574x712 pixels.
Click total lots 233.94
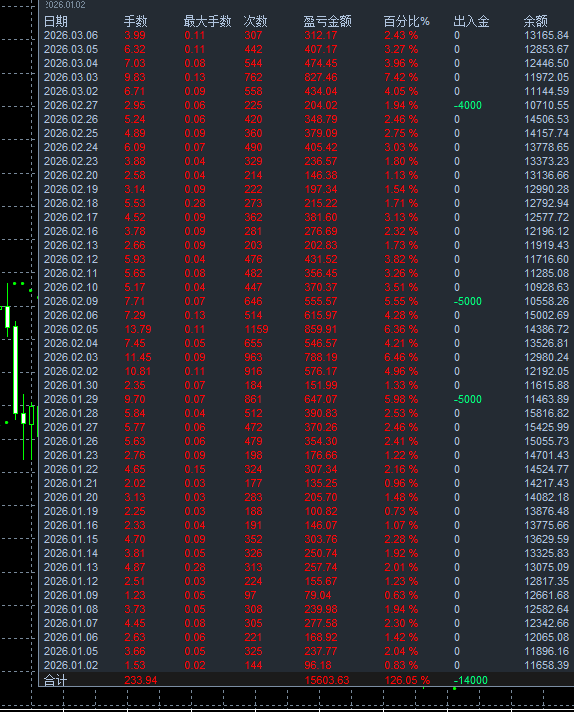pyautogui.click(x=141, y=680)
